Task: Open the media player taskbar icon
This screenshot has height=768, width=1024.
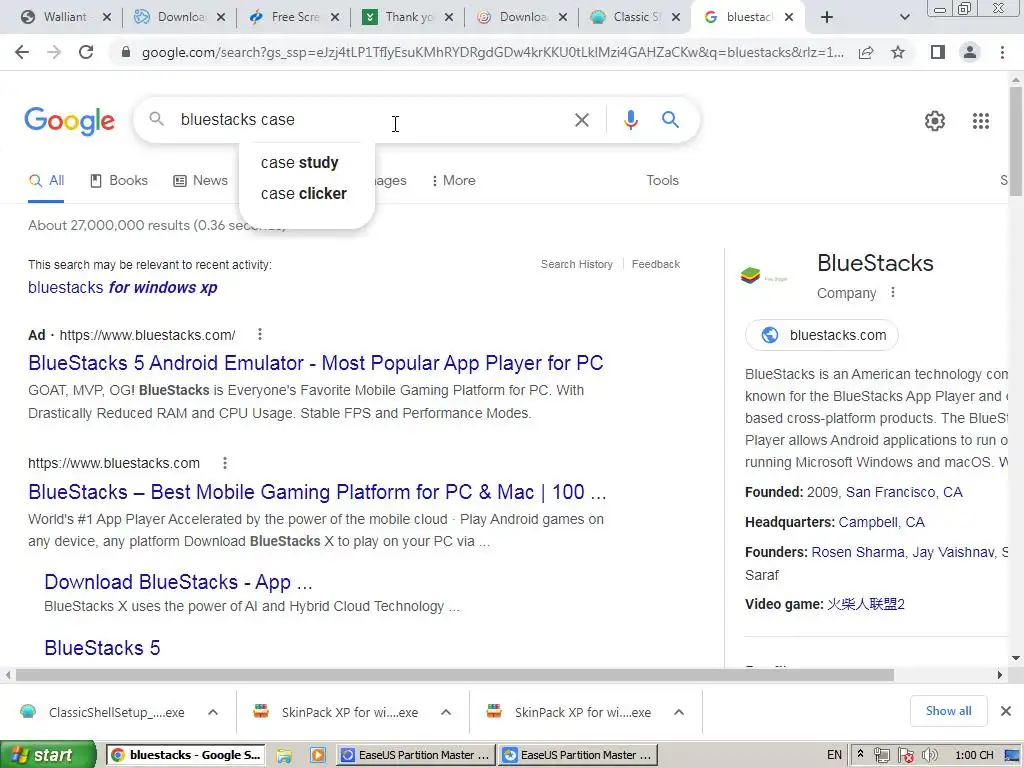Action: 318,756
